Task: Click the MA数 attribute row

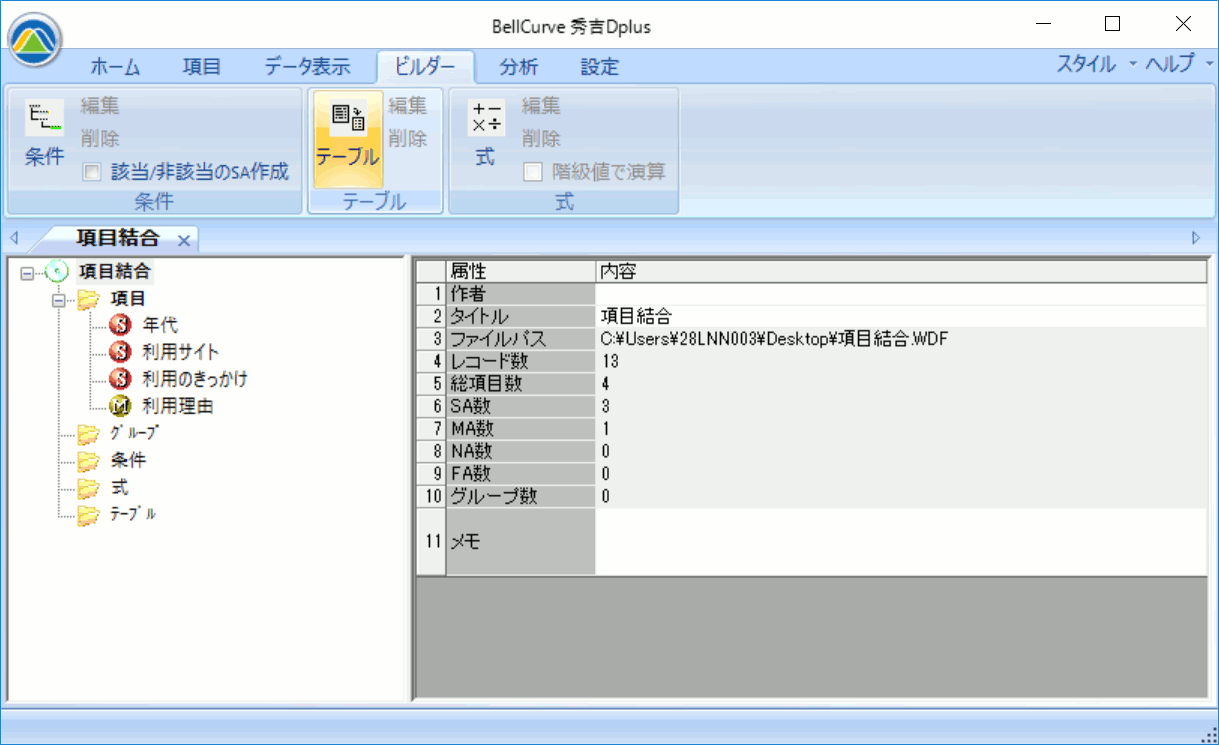Action: pyautogui.click(x=520, y=429)
